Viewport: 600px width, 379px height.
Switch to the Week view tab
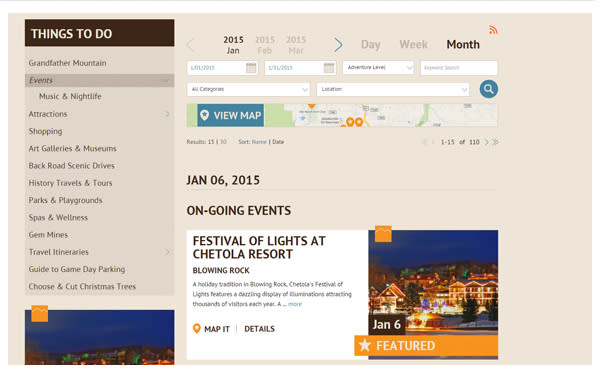pos(413,44)
